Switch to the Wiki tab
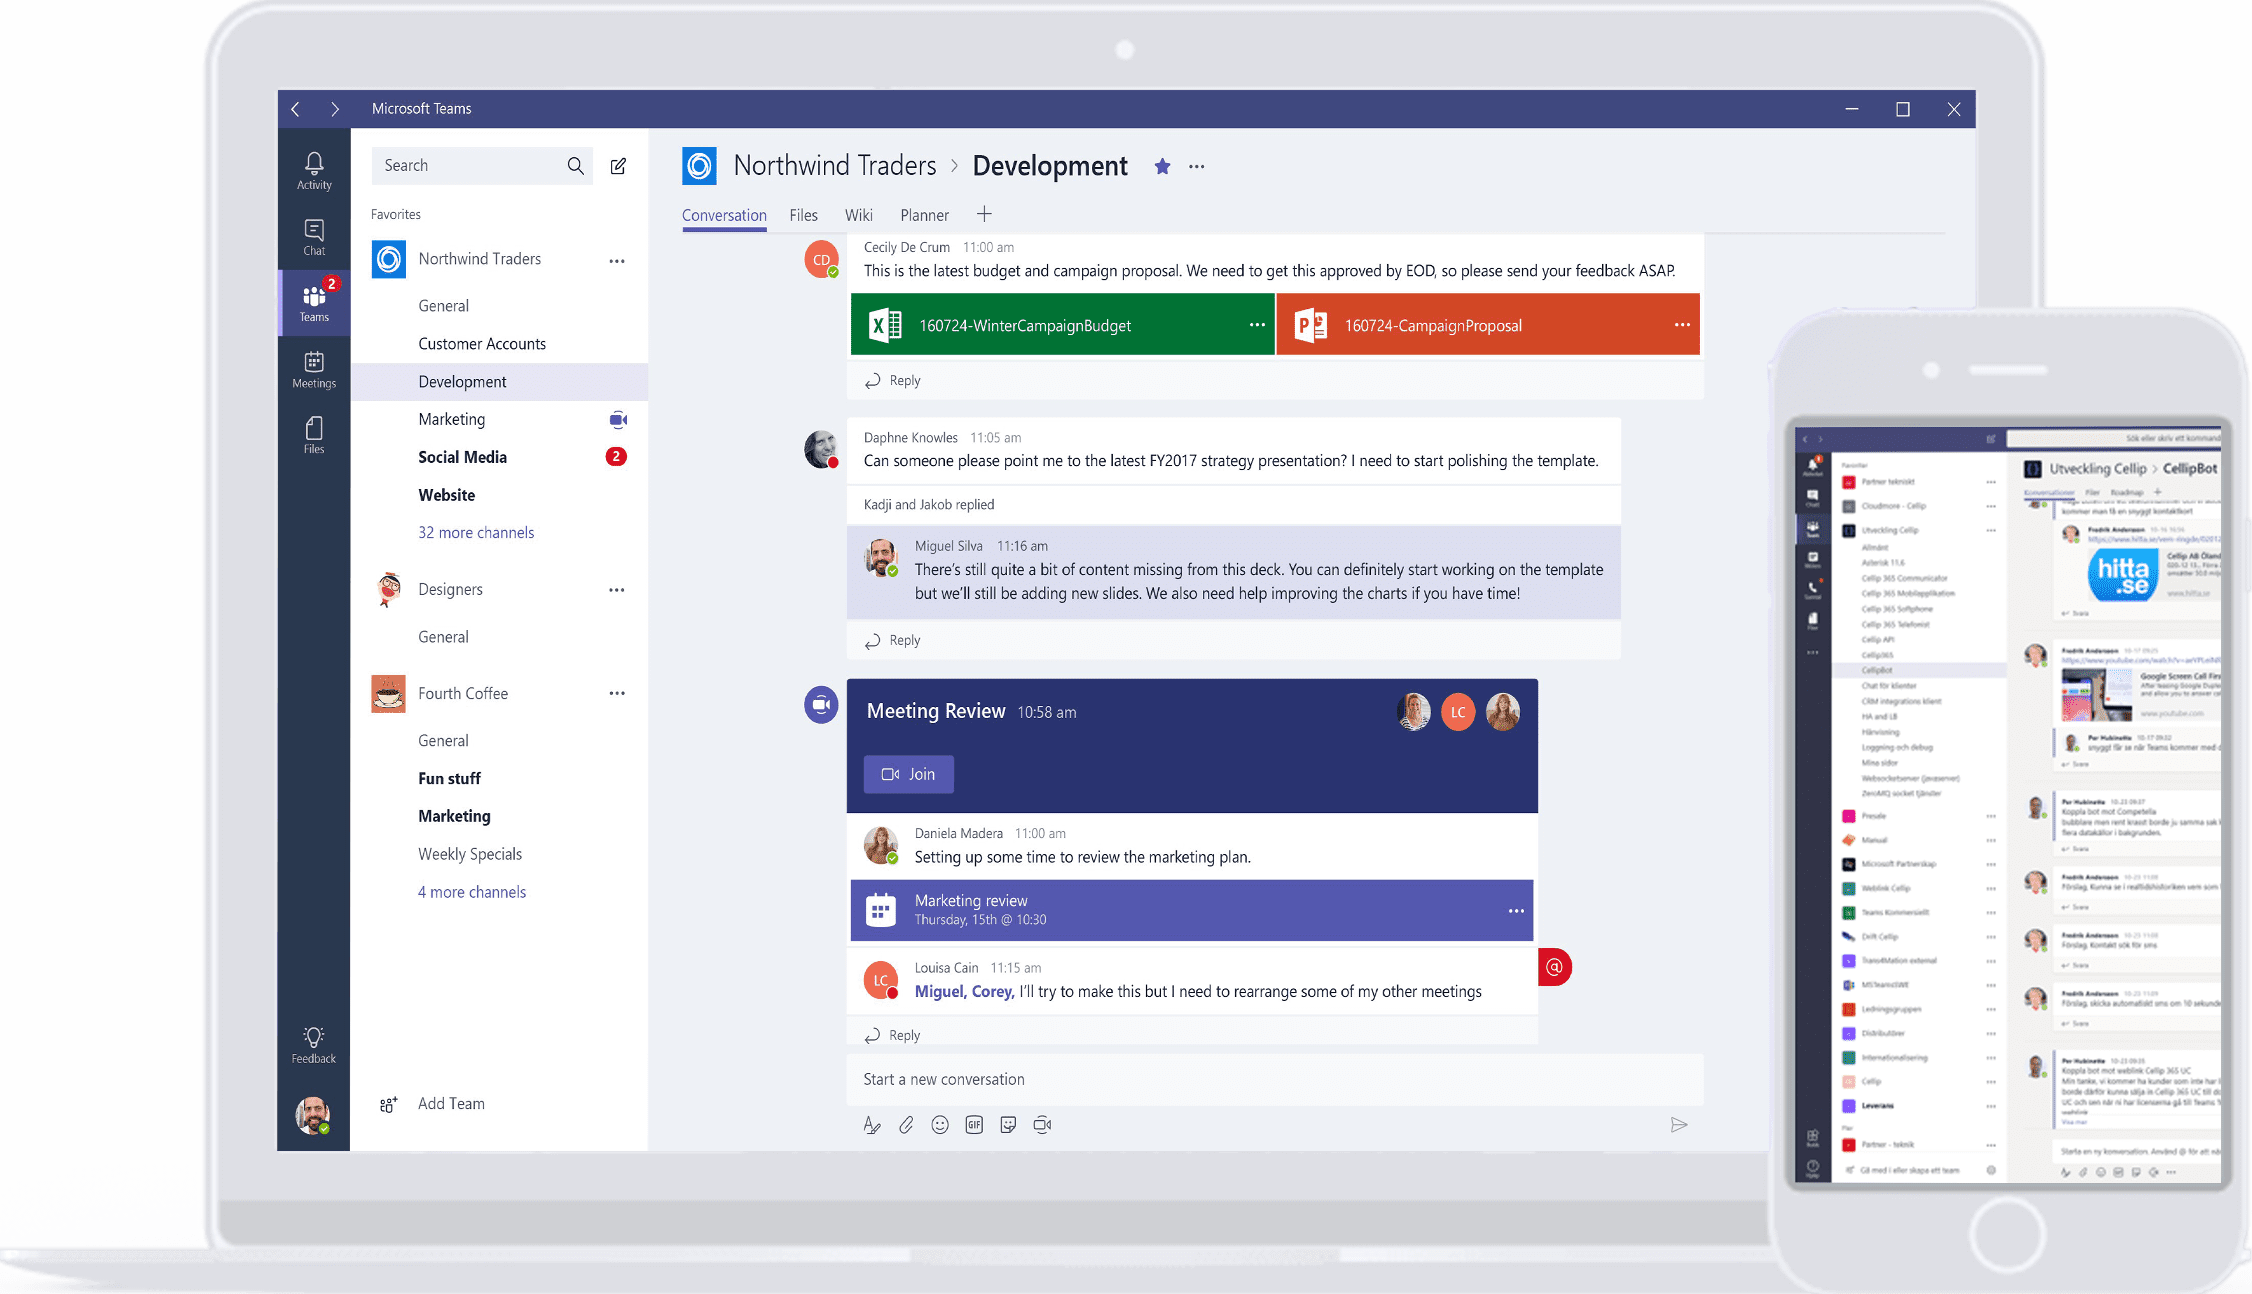The height and width of the screenshot is (1294, 2252). coord(858,215)
